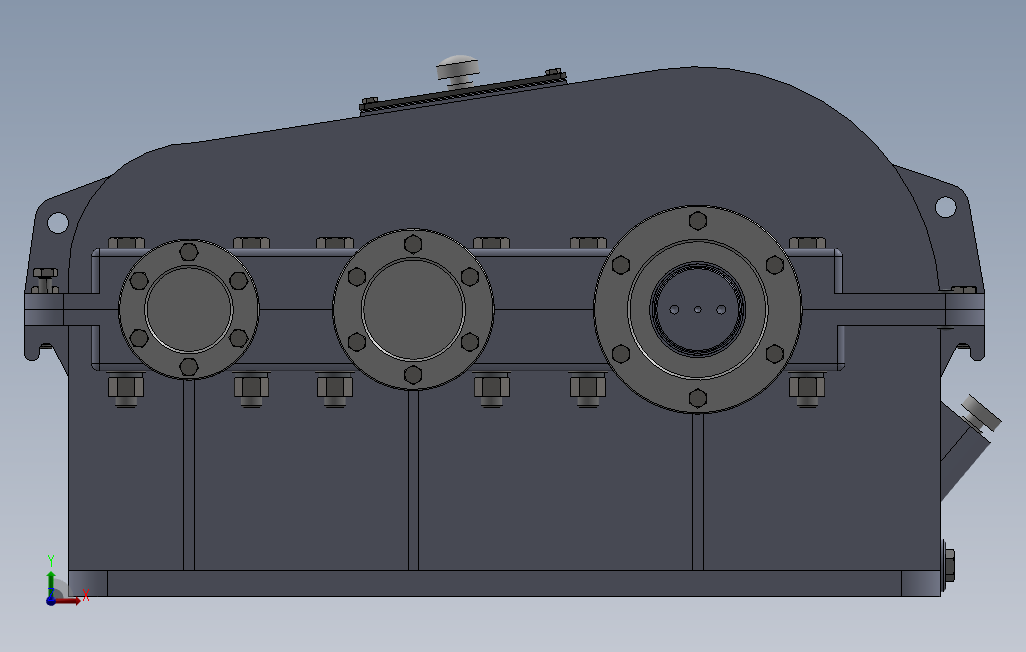This screenshot has width=1026, height=652.
Task: Select the top hex bolt on right bearing cover
Action: (x=698, y=221)
